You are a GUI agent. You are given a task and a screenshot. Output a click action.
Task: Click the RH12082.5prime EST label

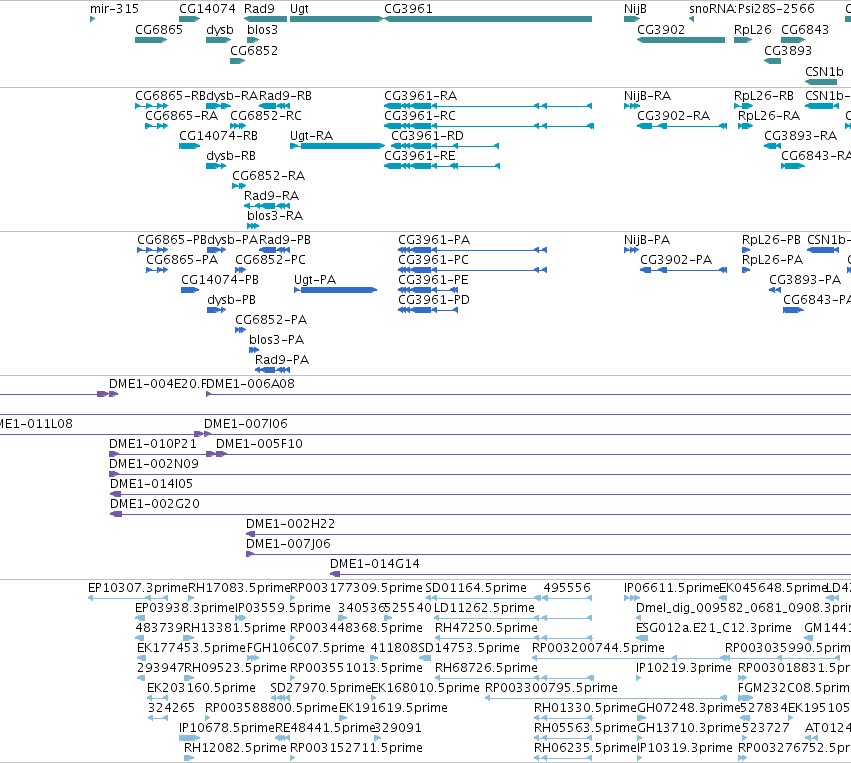tap(235, 748)
